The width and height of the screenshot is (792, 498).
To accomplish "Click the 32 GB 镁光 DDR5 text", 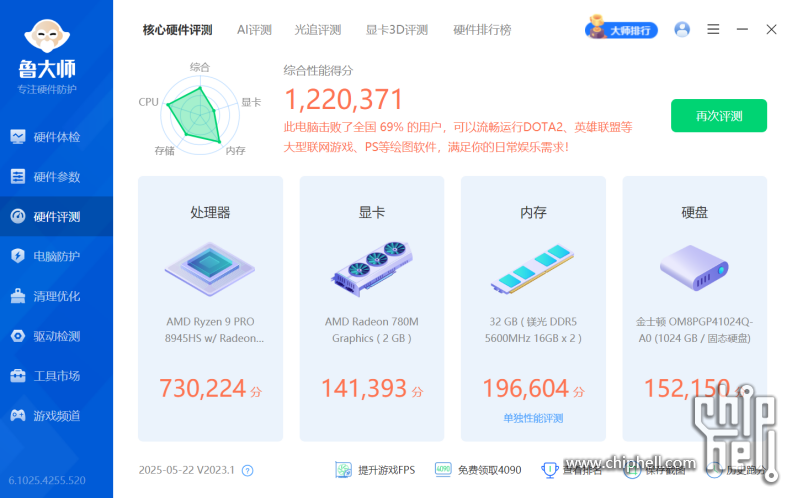I will [x=533, y=330].
